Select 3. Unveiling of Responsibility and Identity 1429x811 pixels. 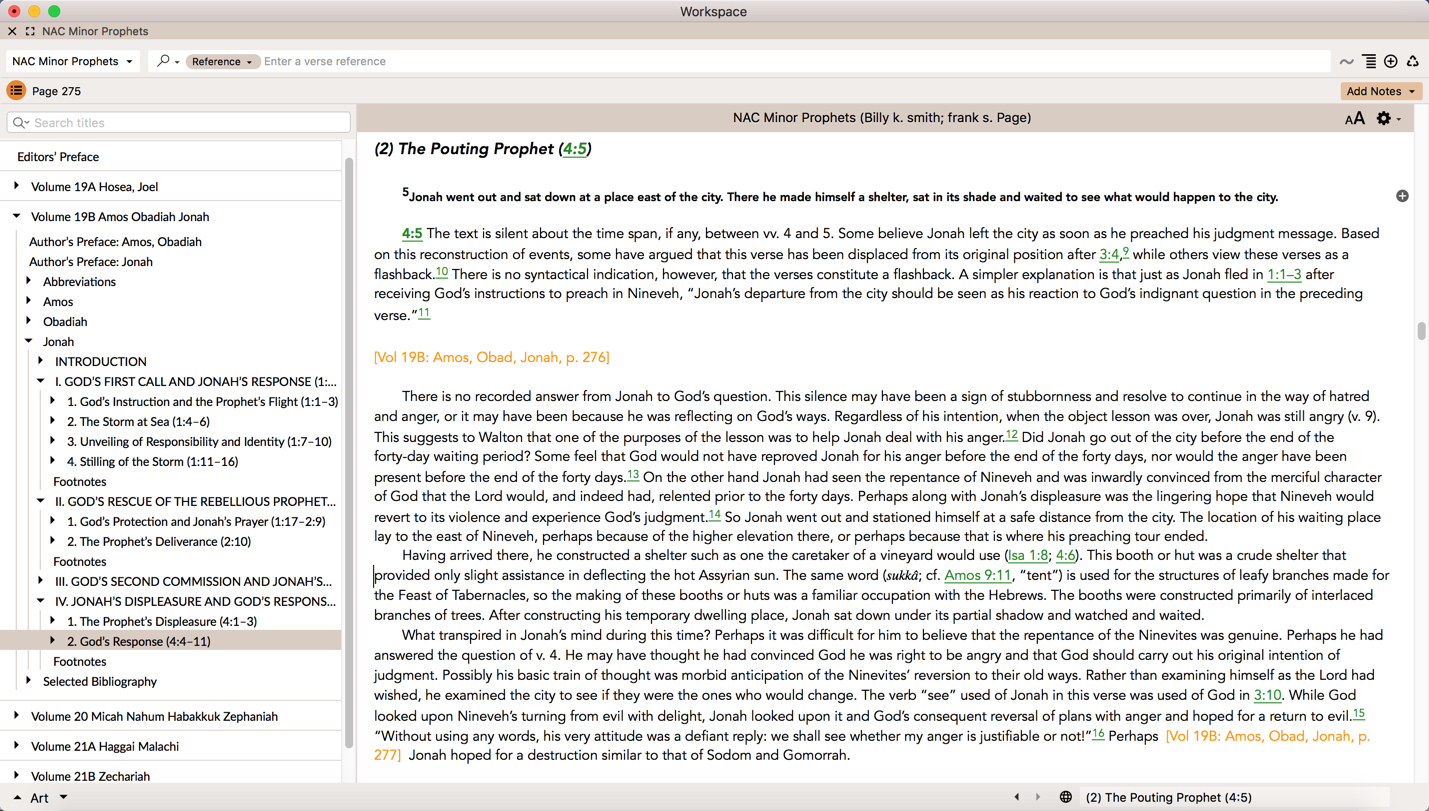click(199, 442)
